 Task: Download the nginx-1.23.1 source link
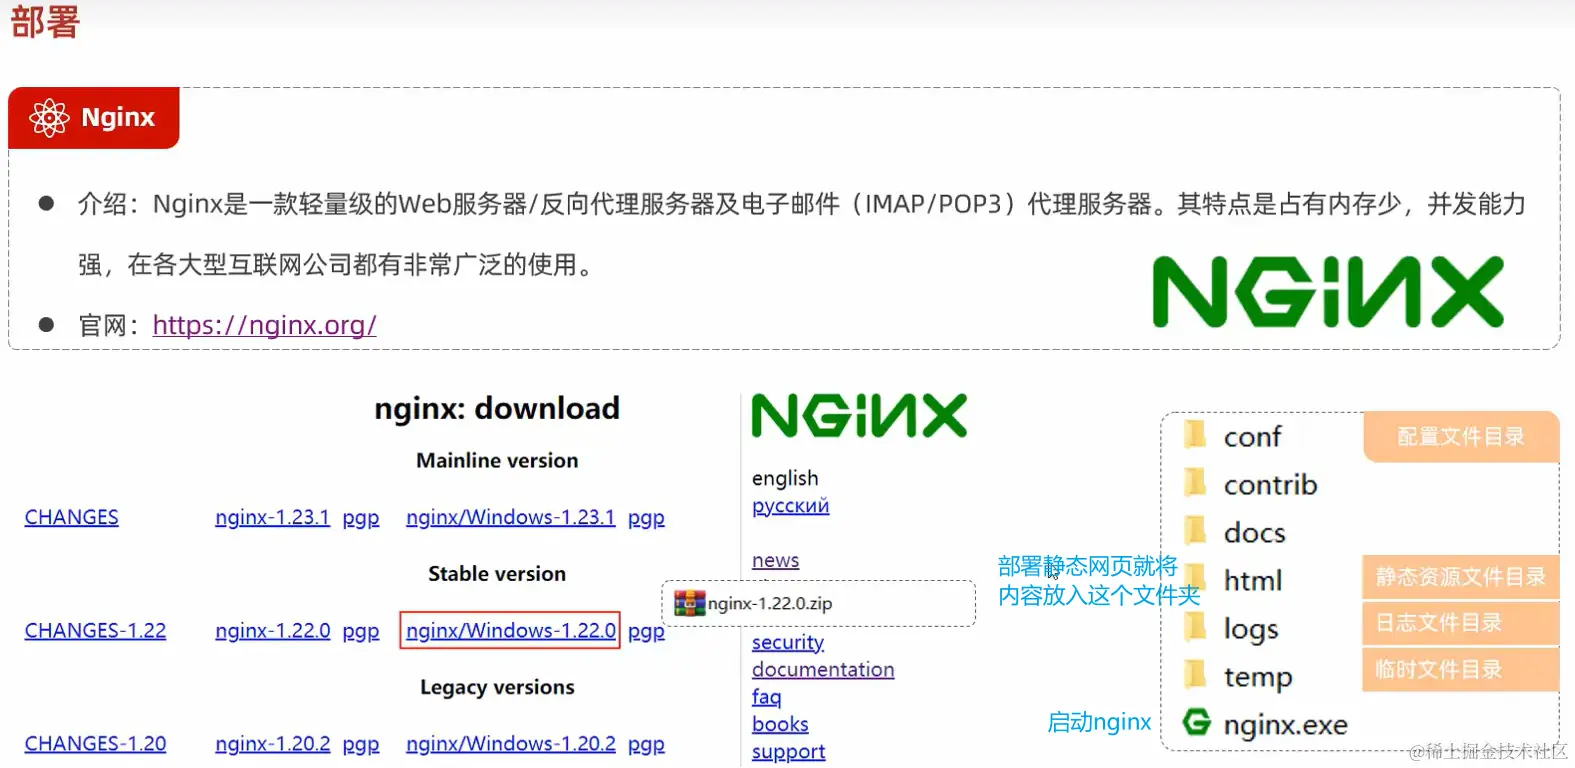point(272,517)
